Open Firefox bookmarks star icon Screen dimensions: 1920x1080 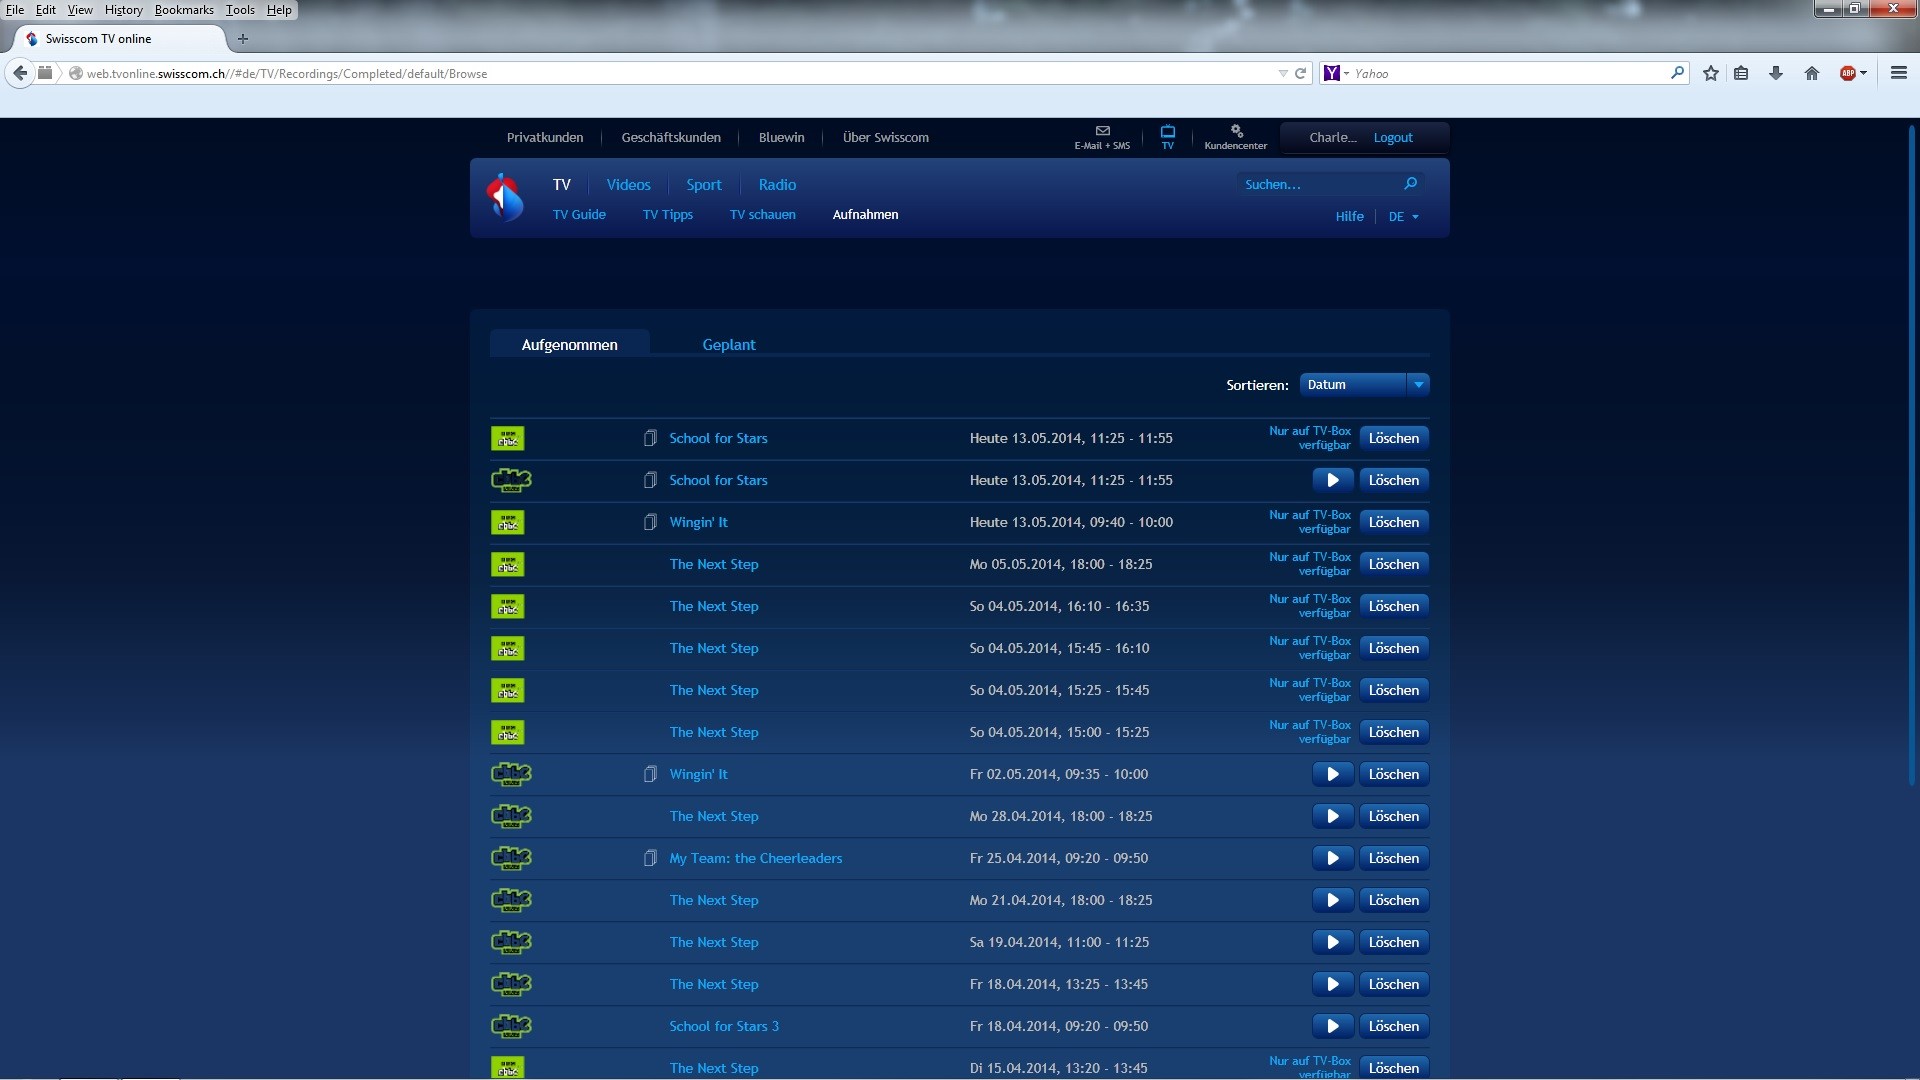pyautogui.click(x=1711, y=73)
